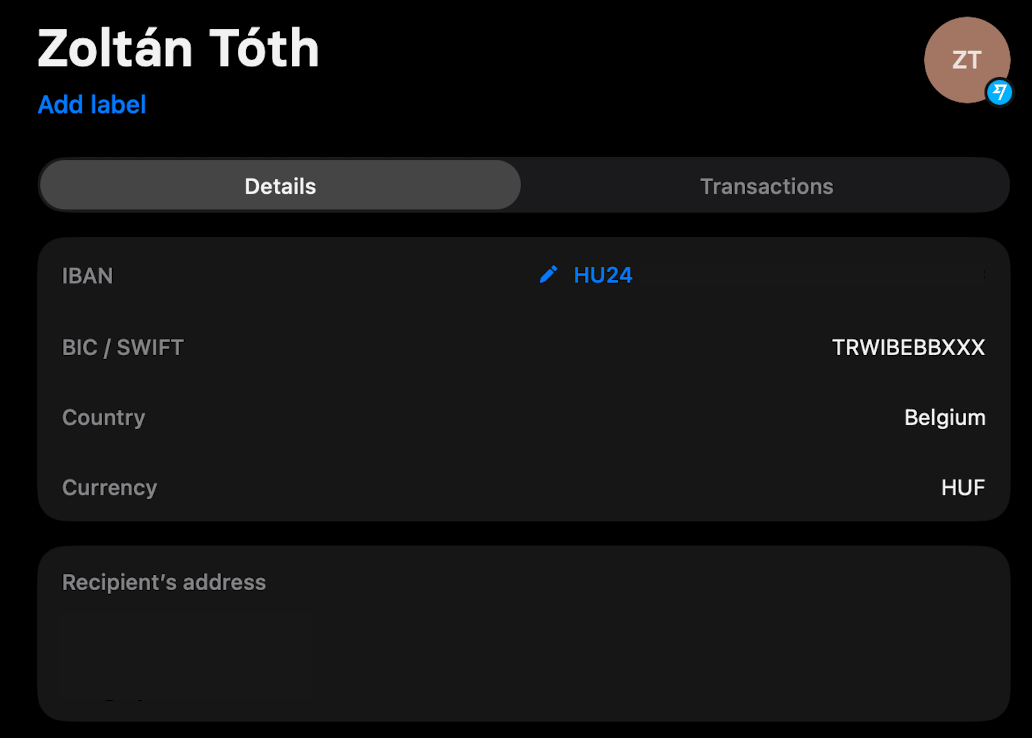Click the BIC / SWIFT label

coord(123,347)
